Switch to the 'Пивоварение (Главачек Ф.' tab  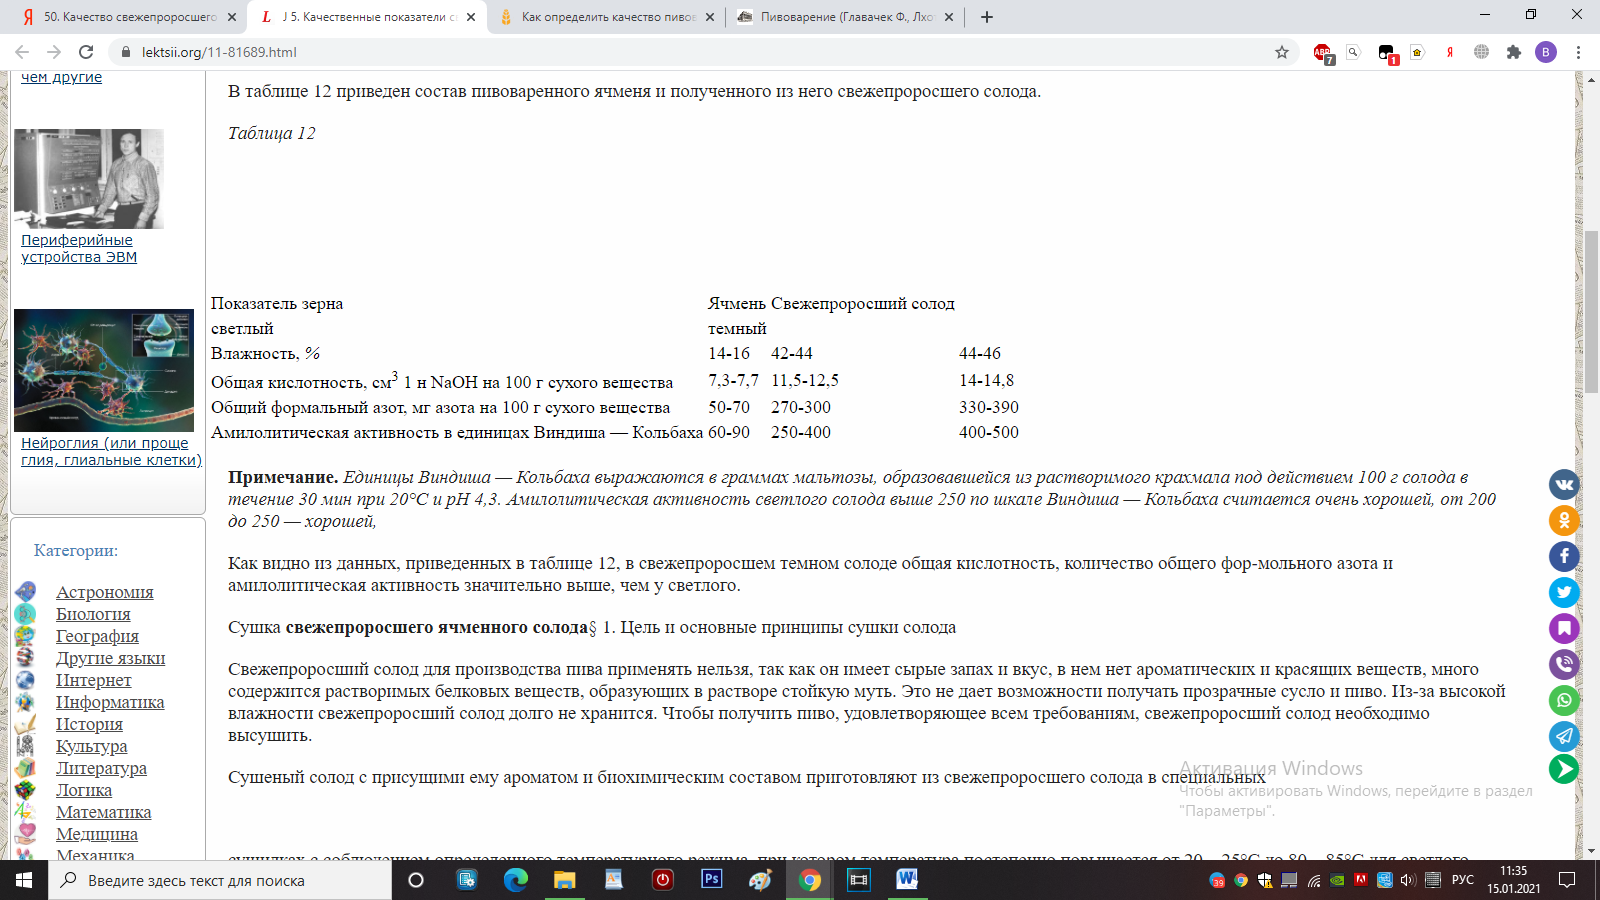click(846, 17)
